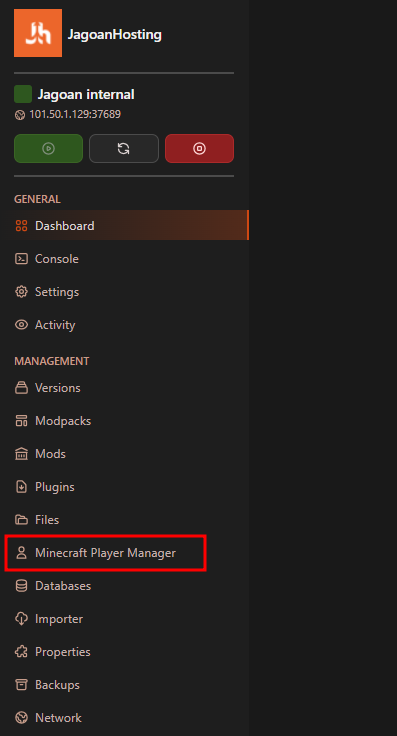Click the Player Manager person icon
The height and width of the screenshot is (736, 397).
tap(22, 553)
